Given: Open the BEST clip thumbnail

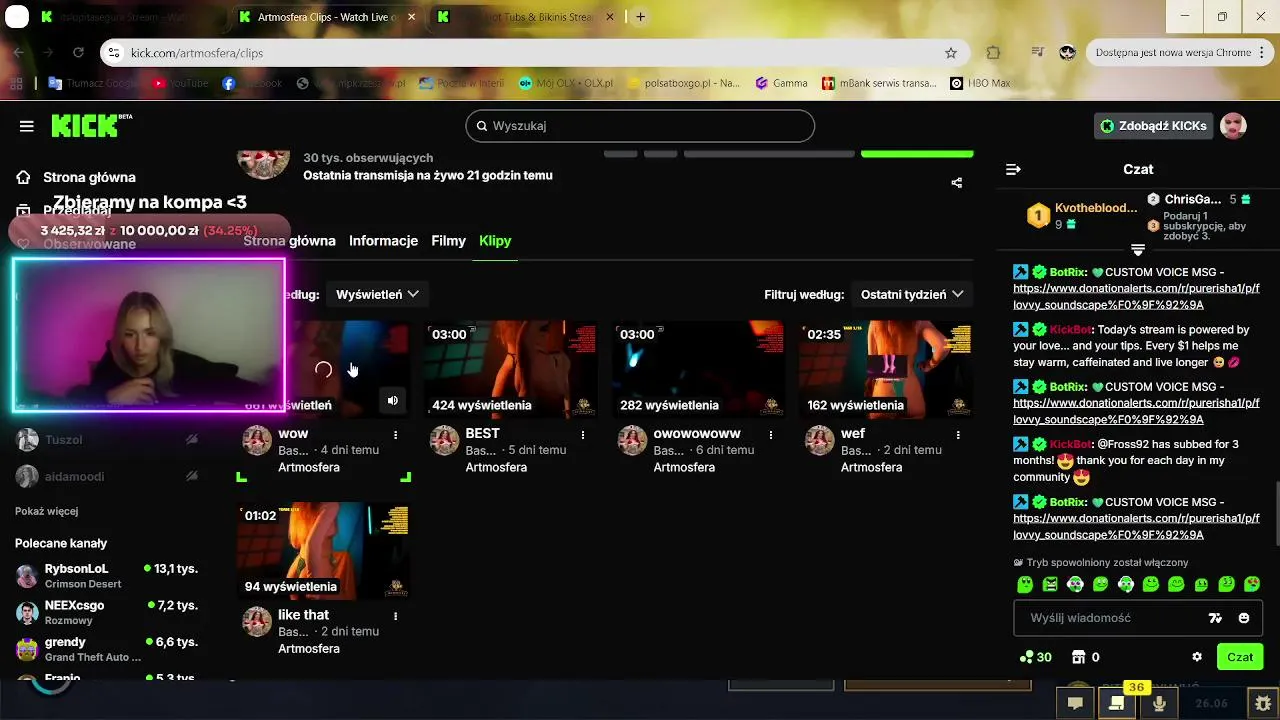Looking at the screenshot, I should point(511,369).
